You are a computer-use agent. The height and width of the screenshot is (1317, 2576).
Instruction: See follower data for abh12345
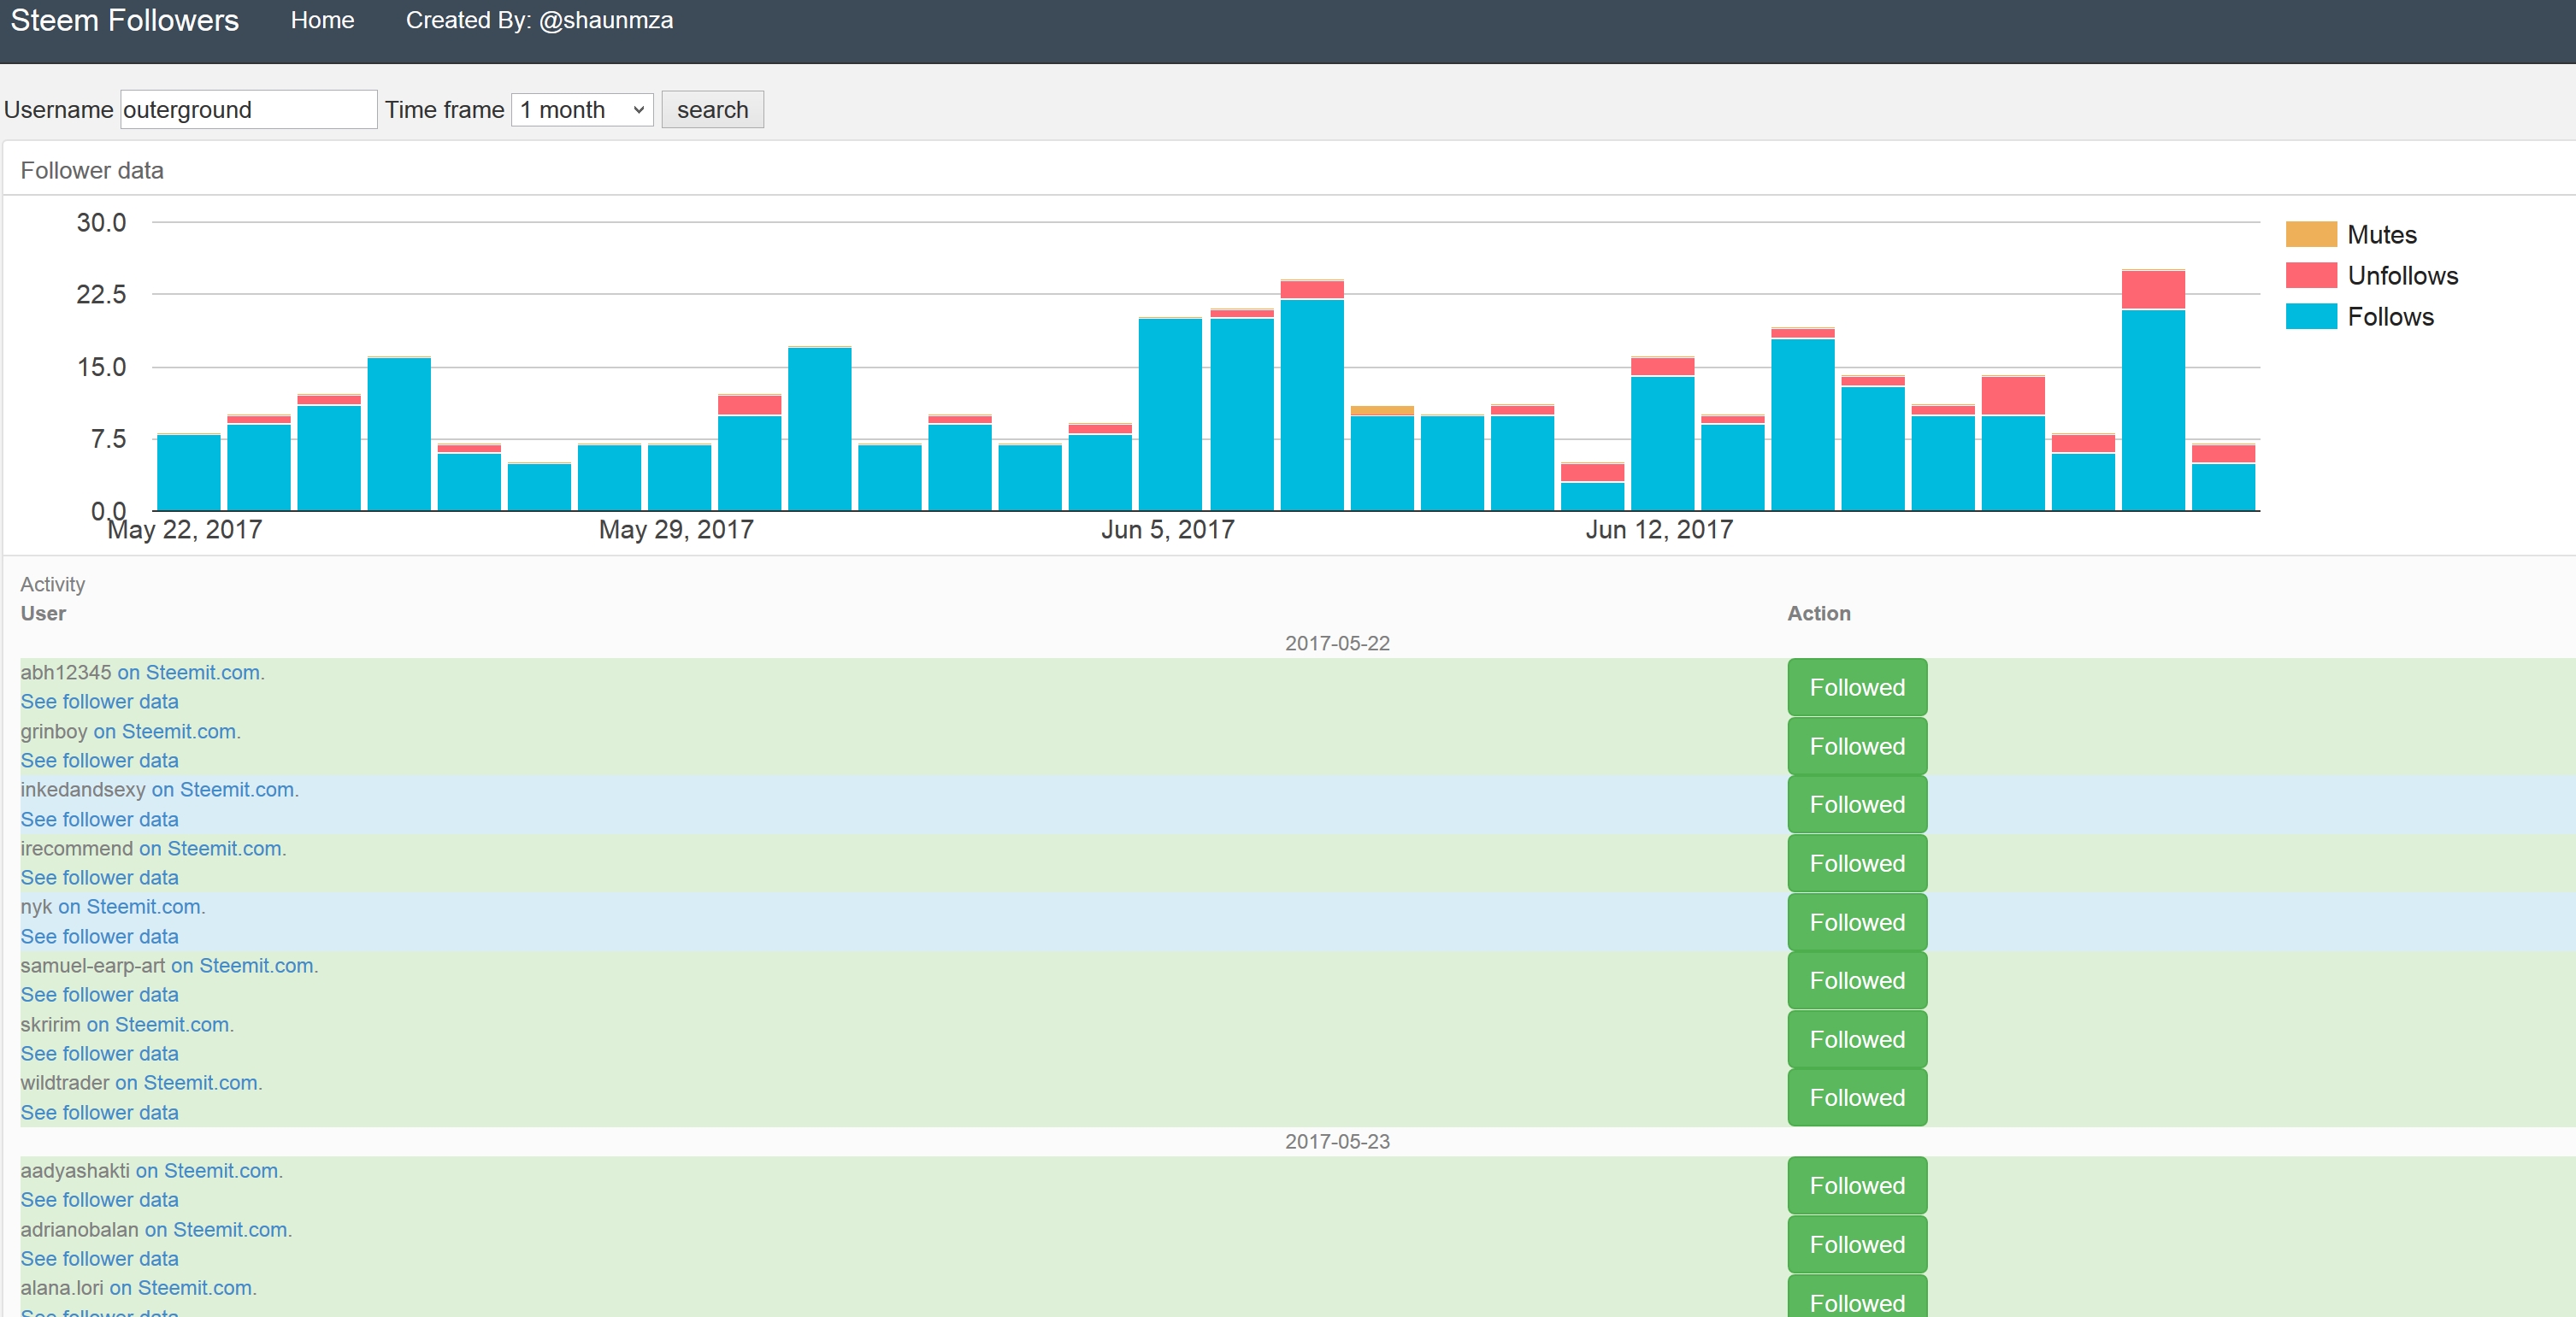point(99,701)
